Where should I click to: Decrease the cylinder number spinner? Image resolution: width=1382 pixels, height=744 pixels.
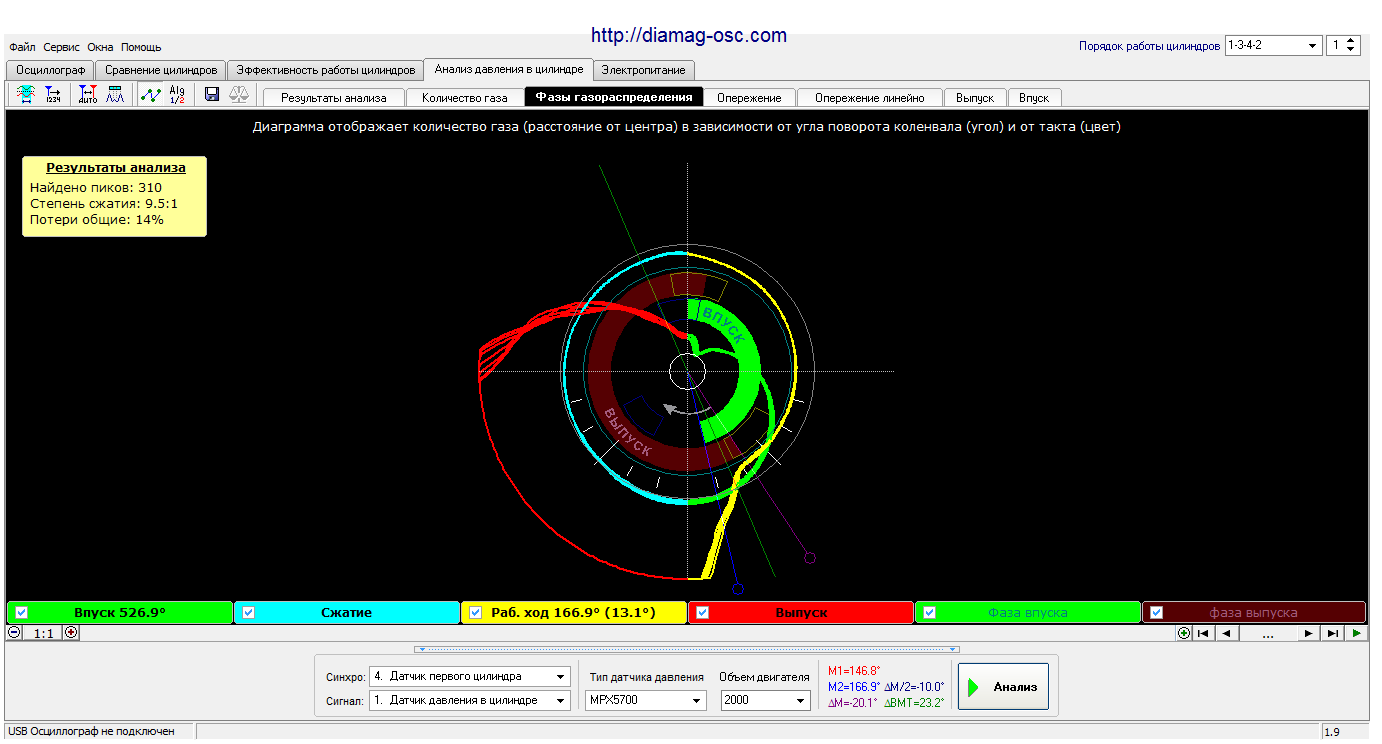tap(1352, 50)
